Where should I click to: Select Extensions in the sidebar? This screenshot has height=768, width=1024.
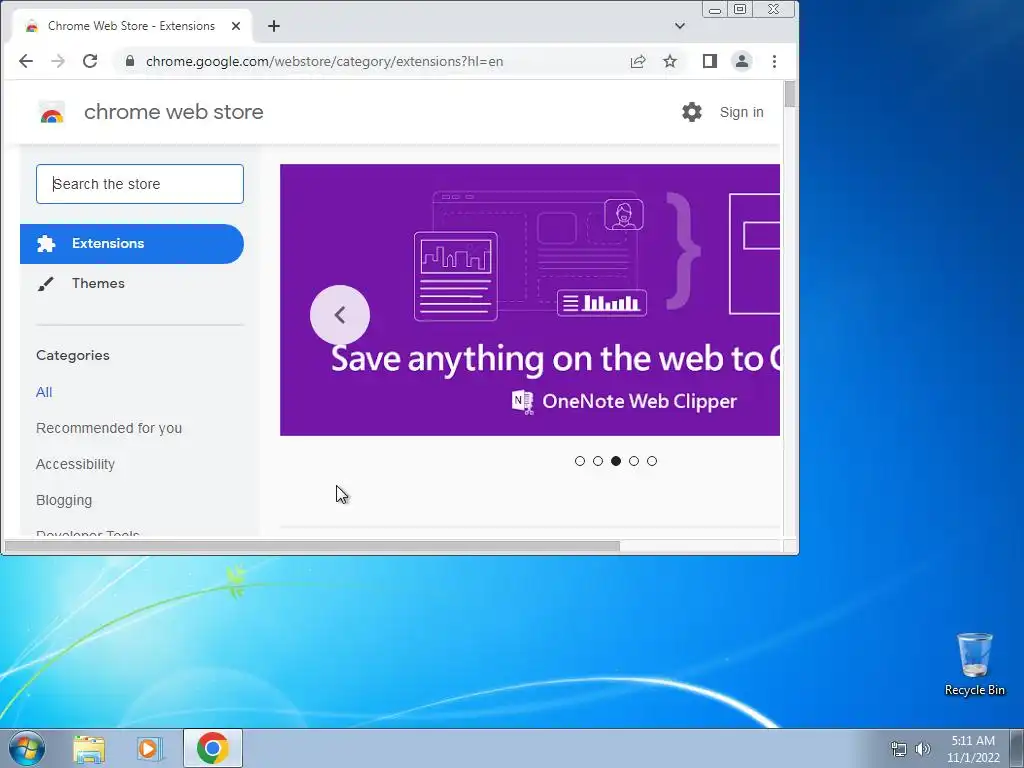click(x=132, y=244)
